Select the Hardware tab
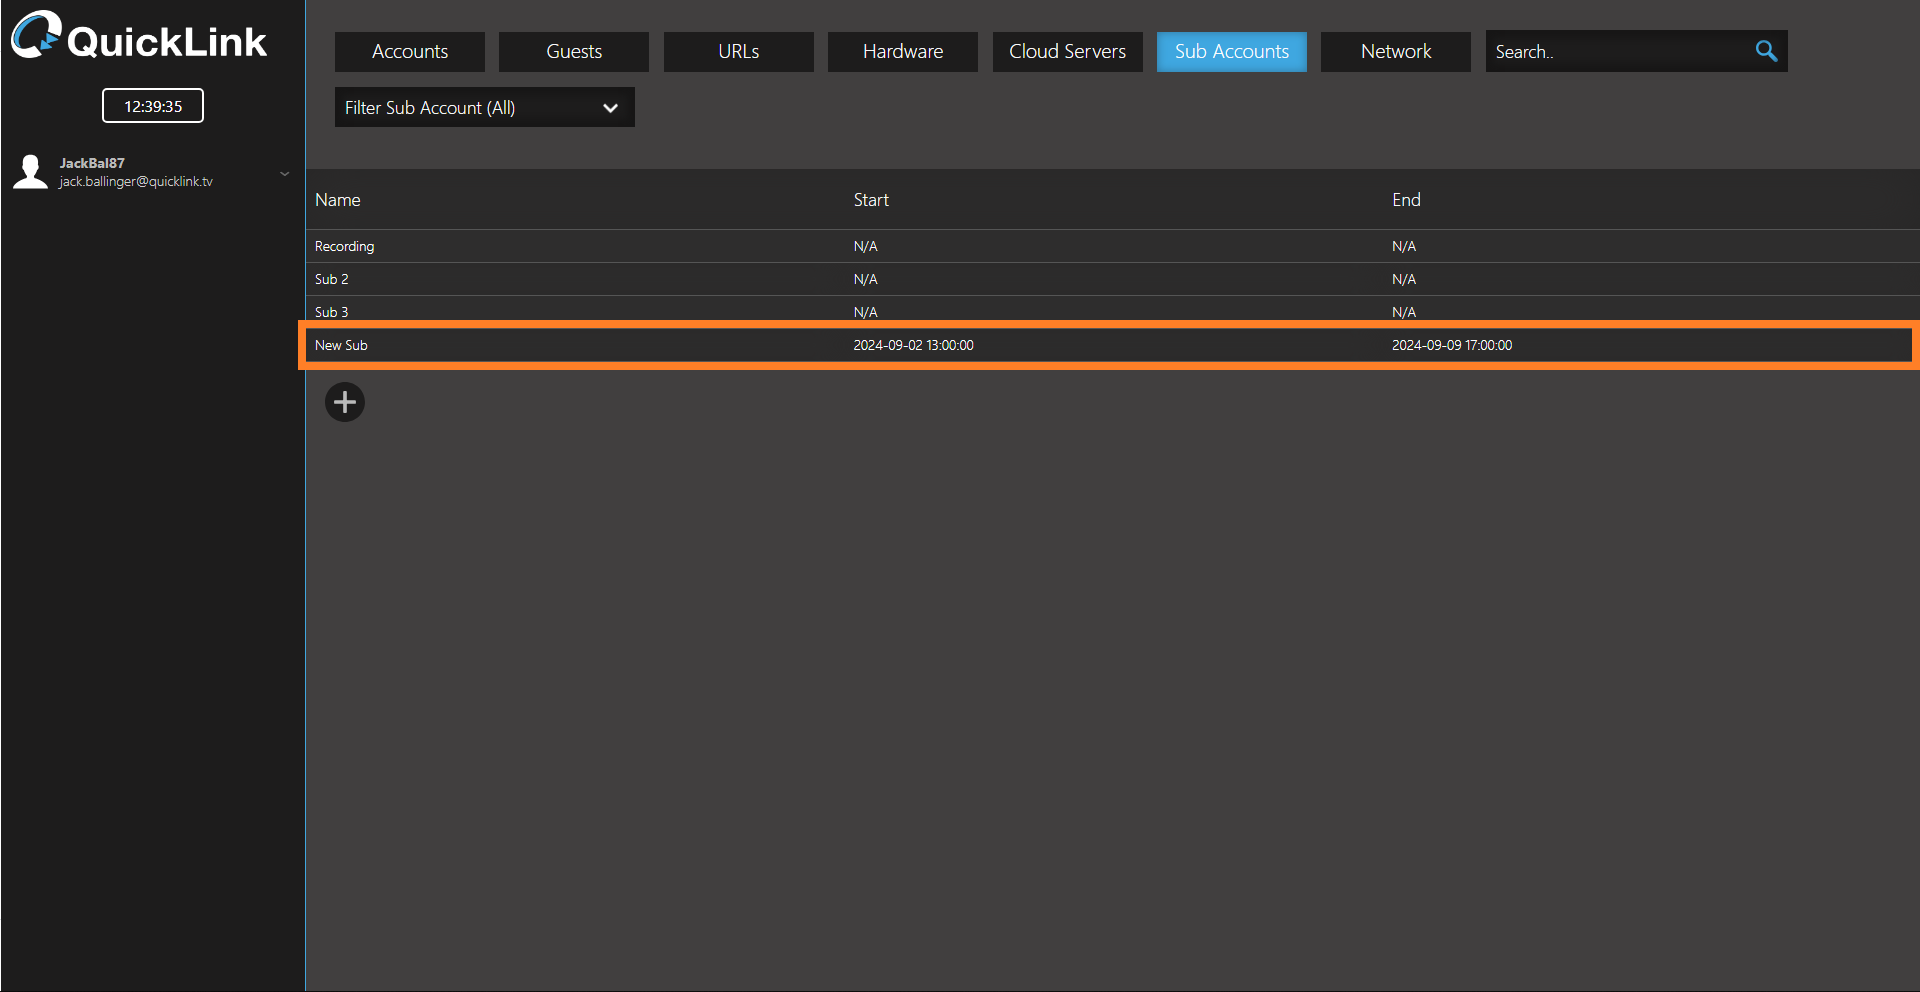The image size is (1920, 992). tap(903, 52)
